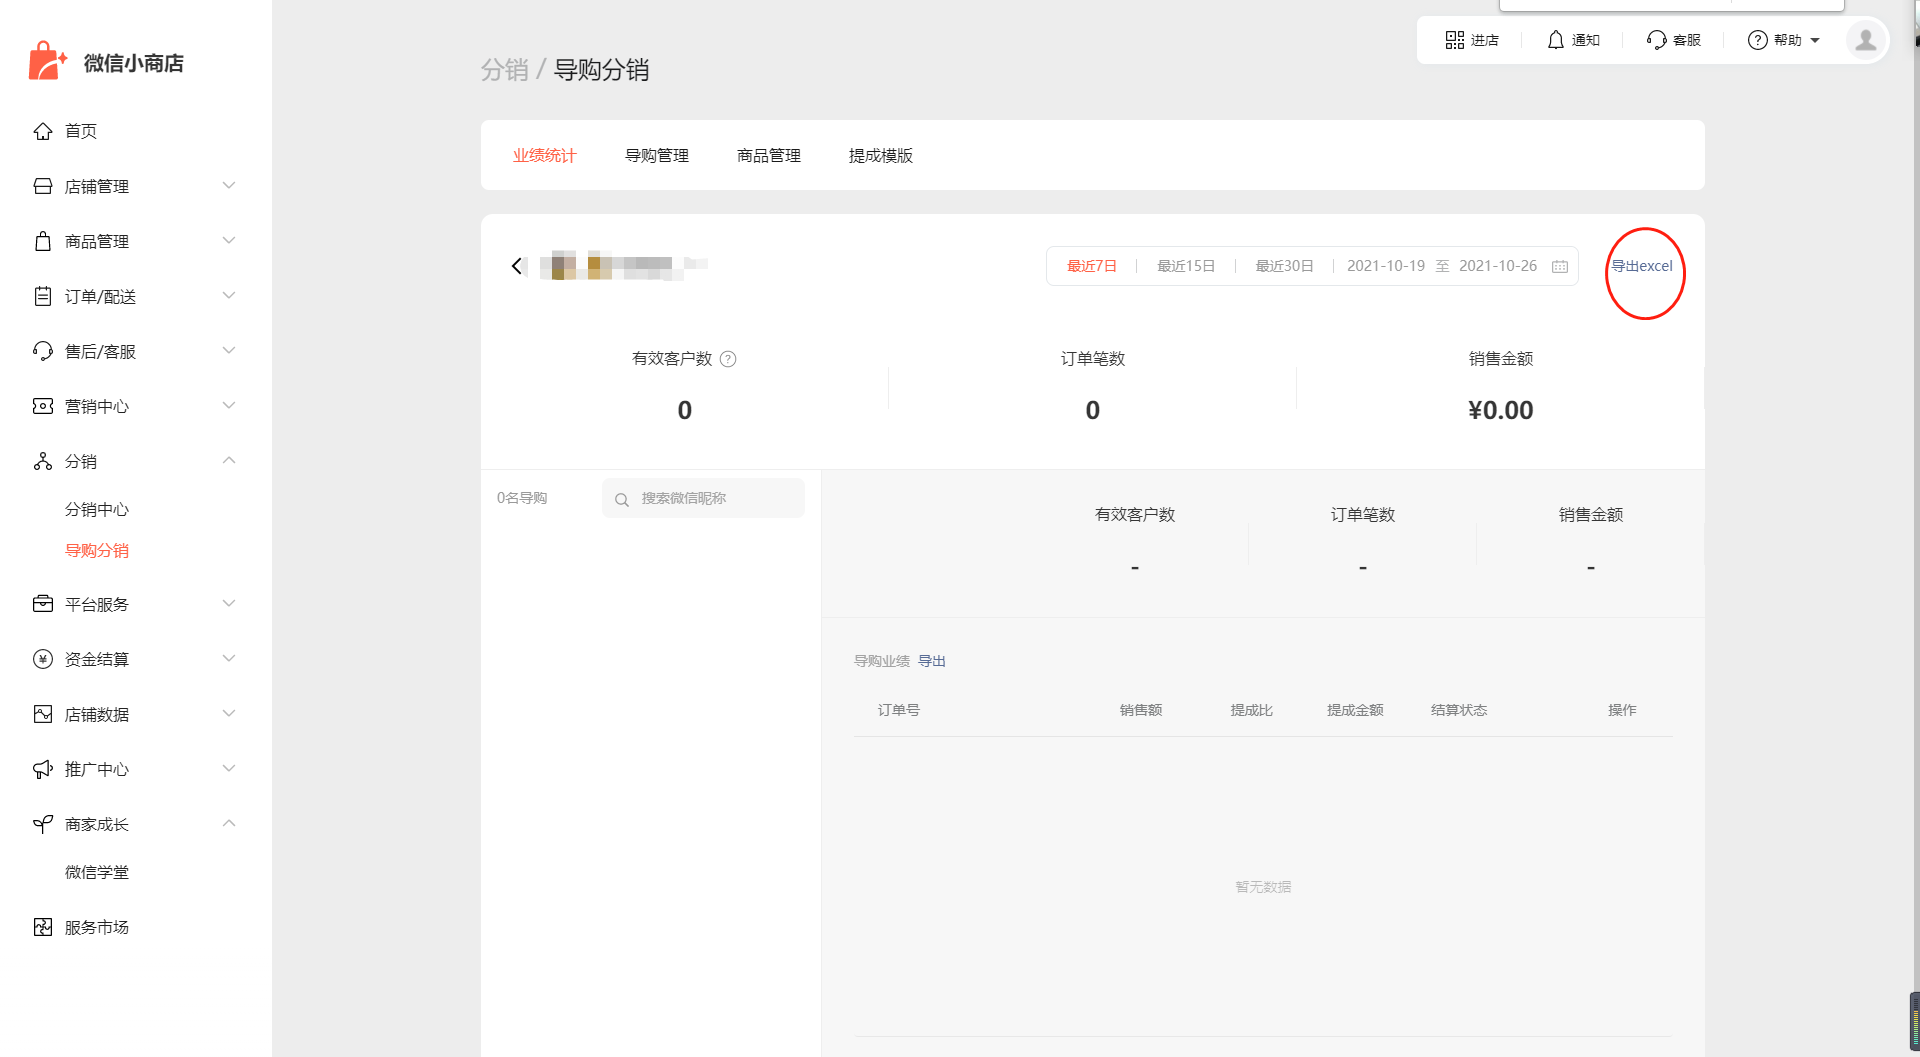The height and width of the screenshot is (1057, 1920).
Task: Click the headset icon beside 售后/客服
Action: pyautogui.click(x=43, y=351)
